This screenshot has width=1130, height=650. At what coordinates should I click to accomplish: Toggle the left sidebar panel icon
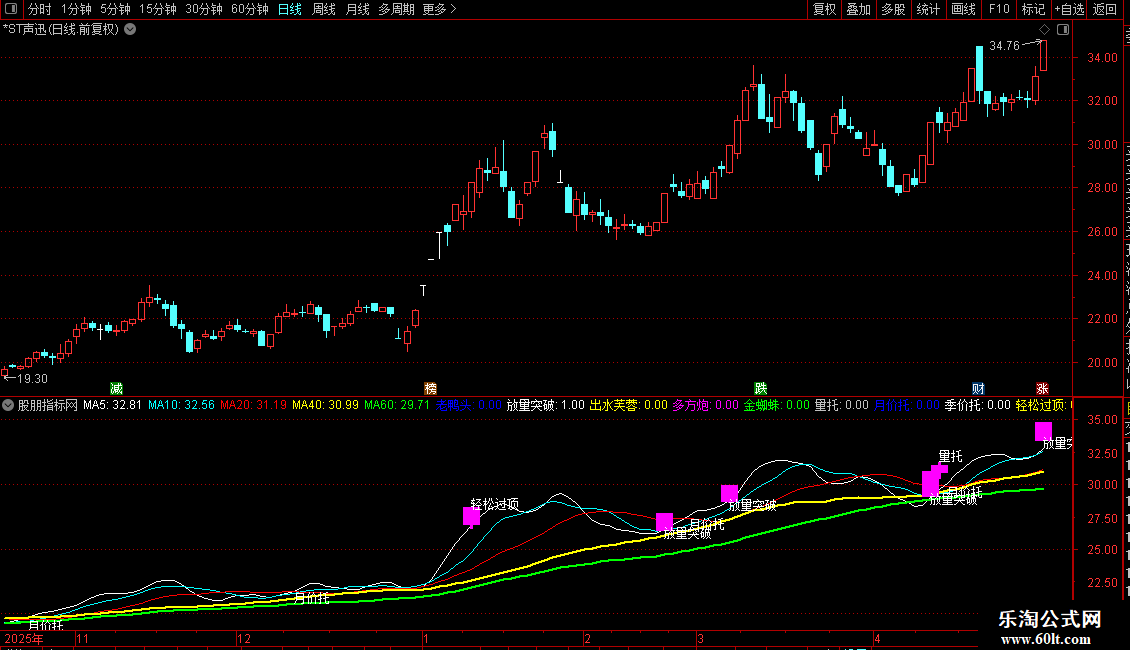point(11,9)
